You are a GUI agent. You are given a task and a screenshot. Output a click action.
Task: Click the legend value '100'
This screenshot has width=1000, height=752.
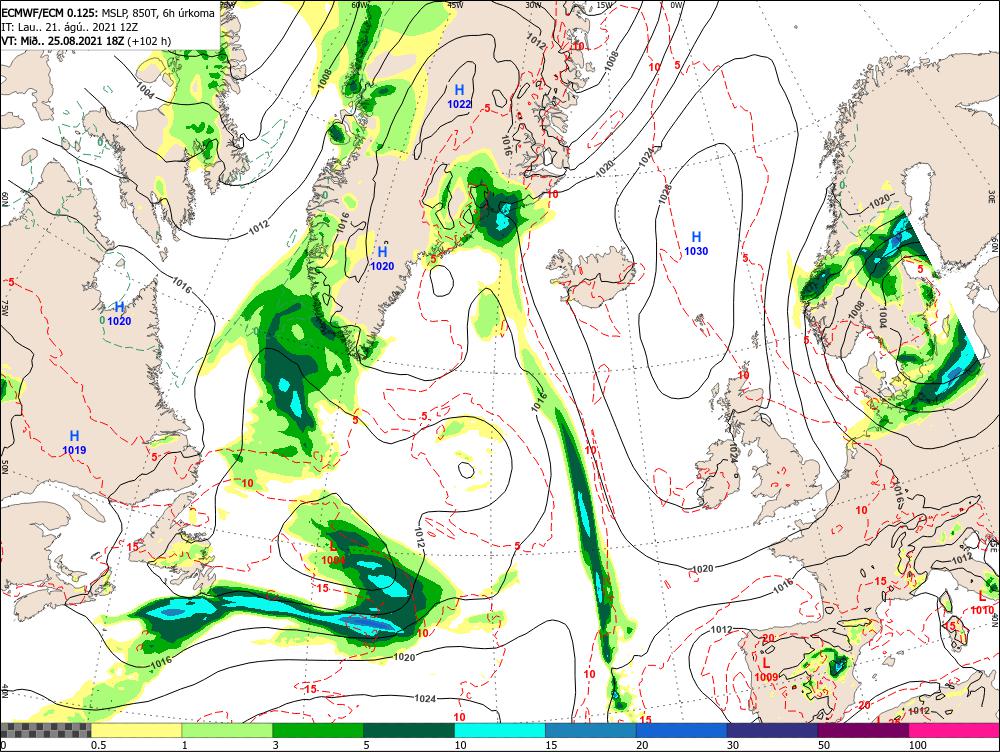coord(918,745)
